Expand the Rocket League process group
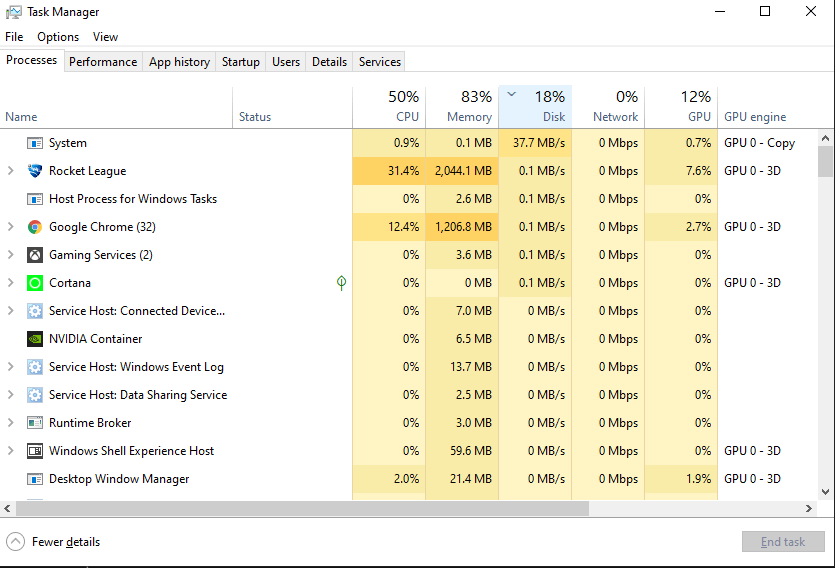 (x=10, y=171)
